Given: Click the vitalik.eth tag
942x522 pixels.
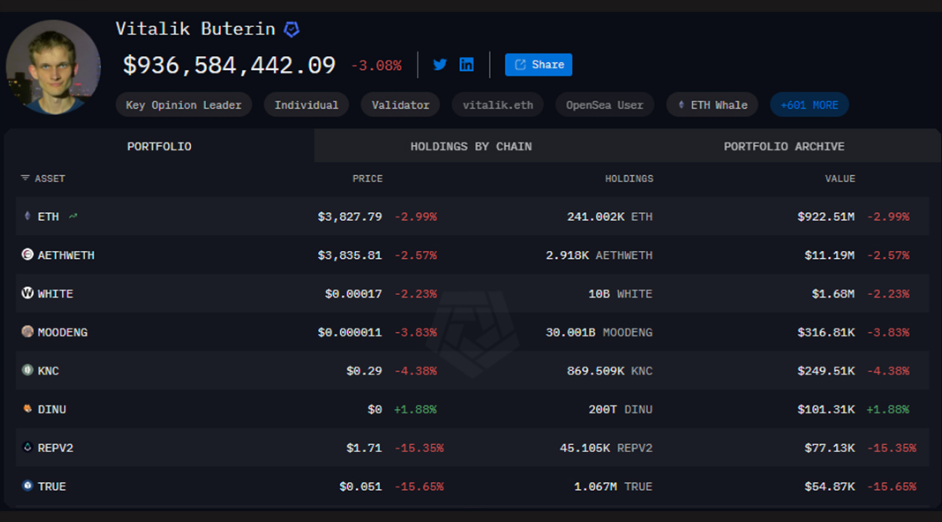Looking at the screenshot, I should tap(497, 105).
